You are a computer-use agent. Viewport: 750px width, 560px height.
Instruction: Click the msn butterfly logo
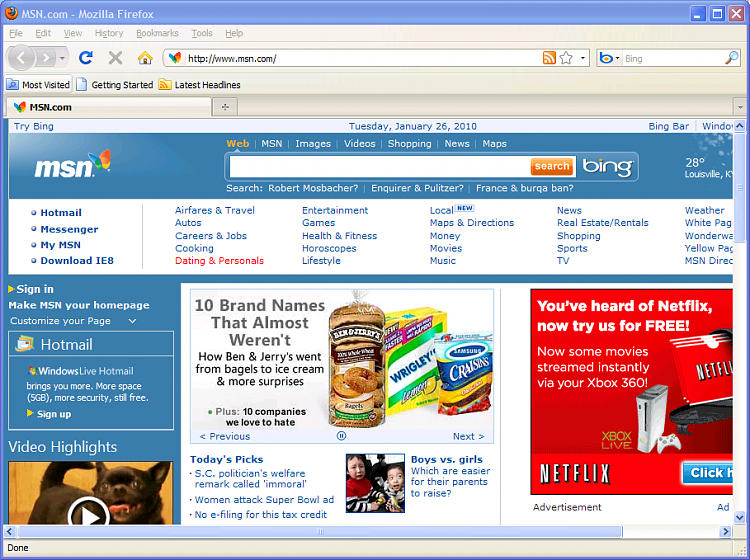point(73,165)
